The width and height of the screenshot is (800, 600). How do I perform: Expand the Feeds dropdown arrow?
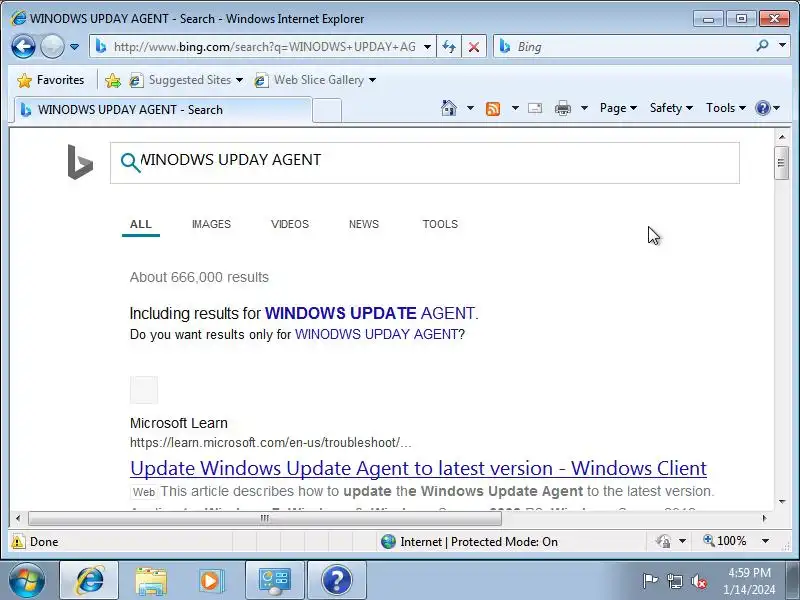pos(515,108)
